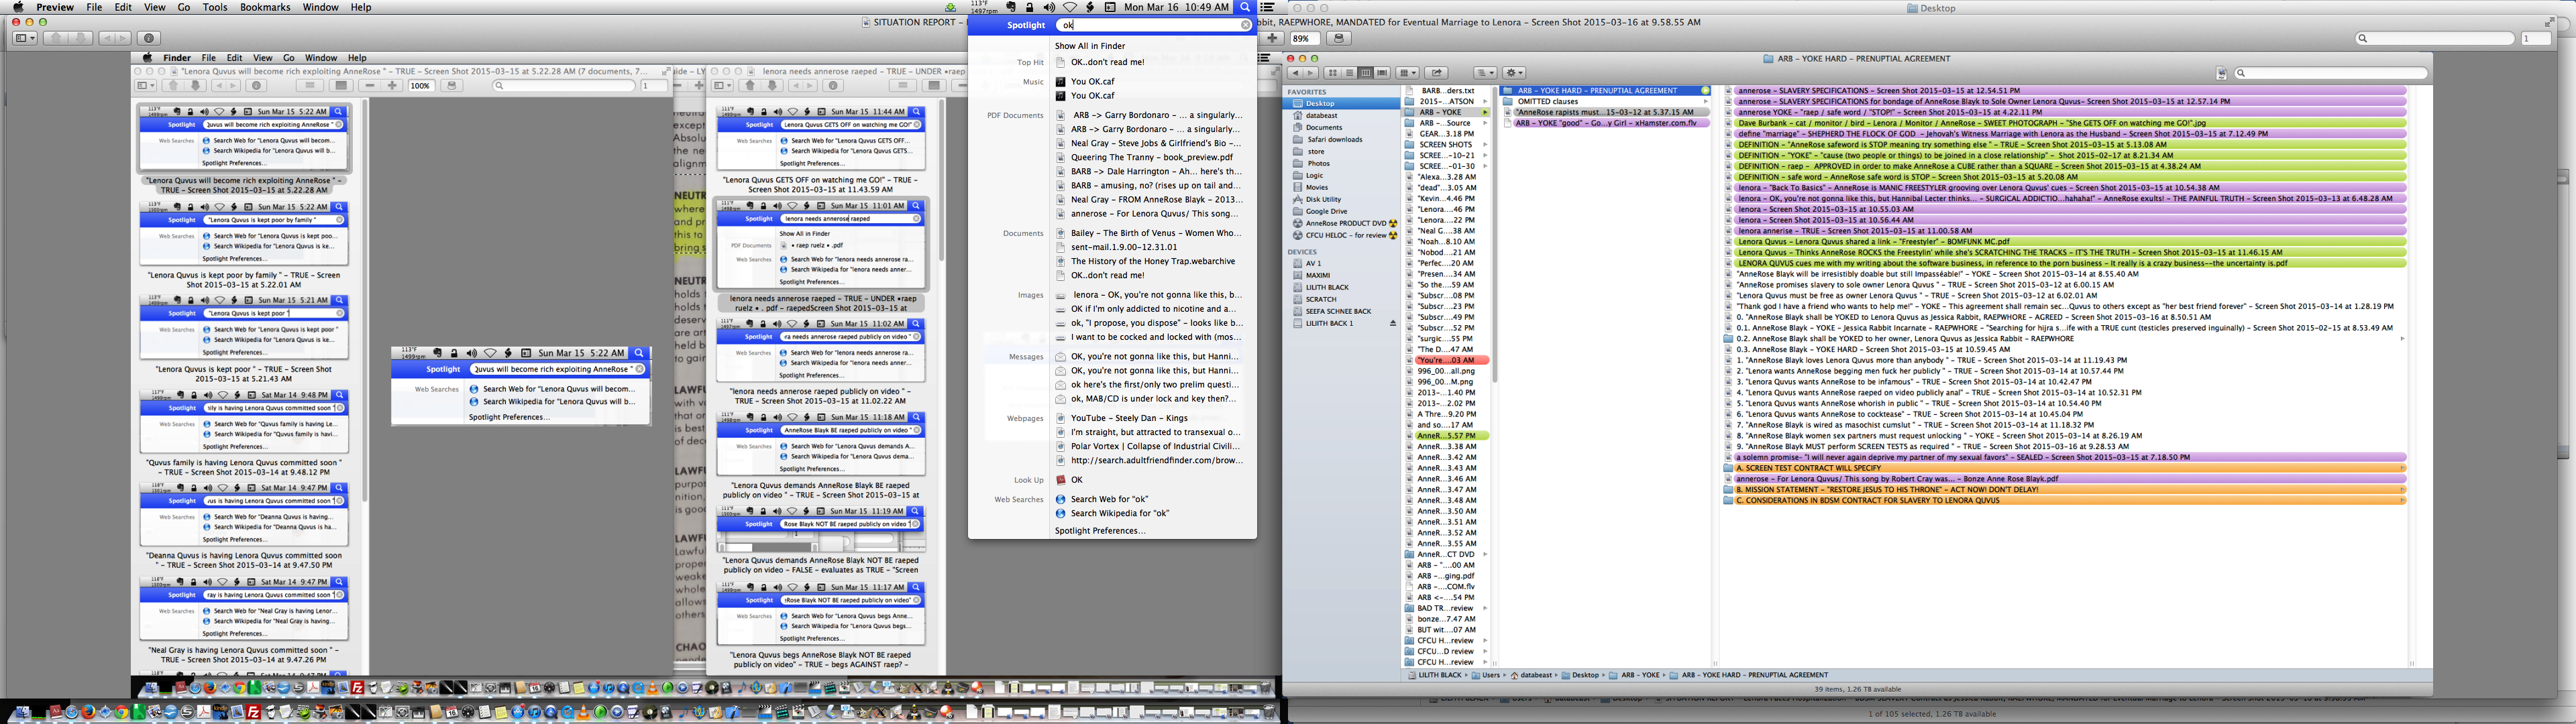Image resolution: width=2576 pixels, height=724 pixels.
Task: Open the Bookmarks menu
Action: (265, 7)
